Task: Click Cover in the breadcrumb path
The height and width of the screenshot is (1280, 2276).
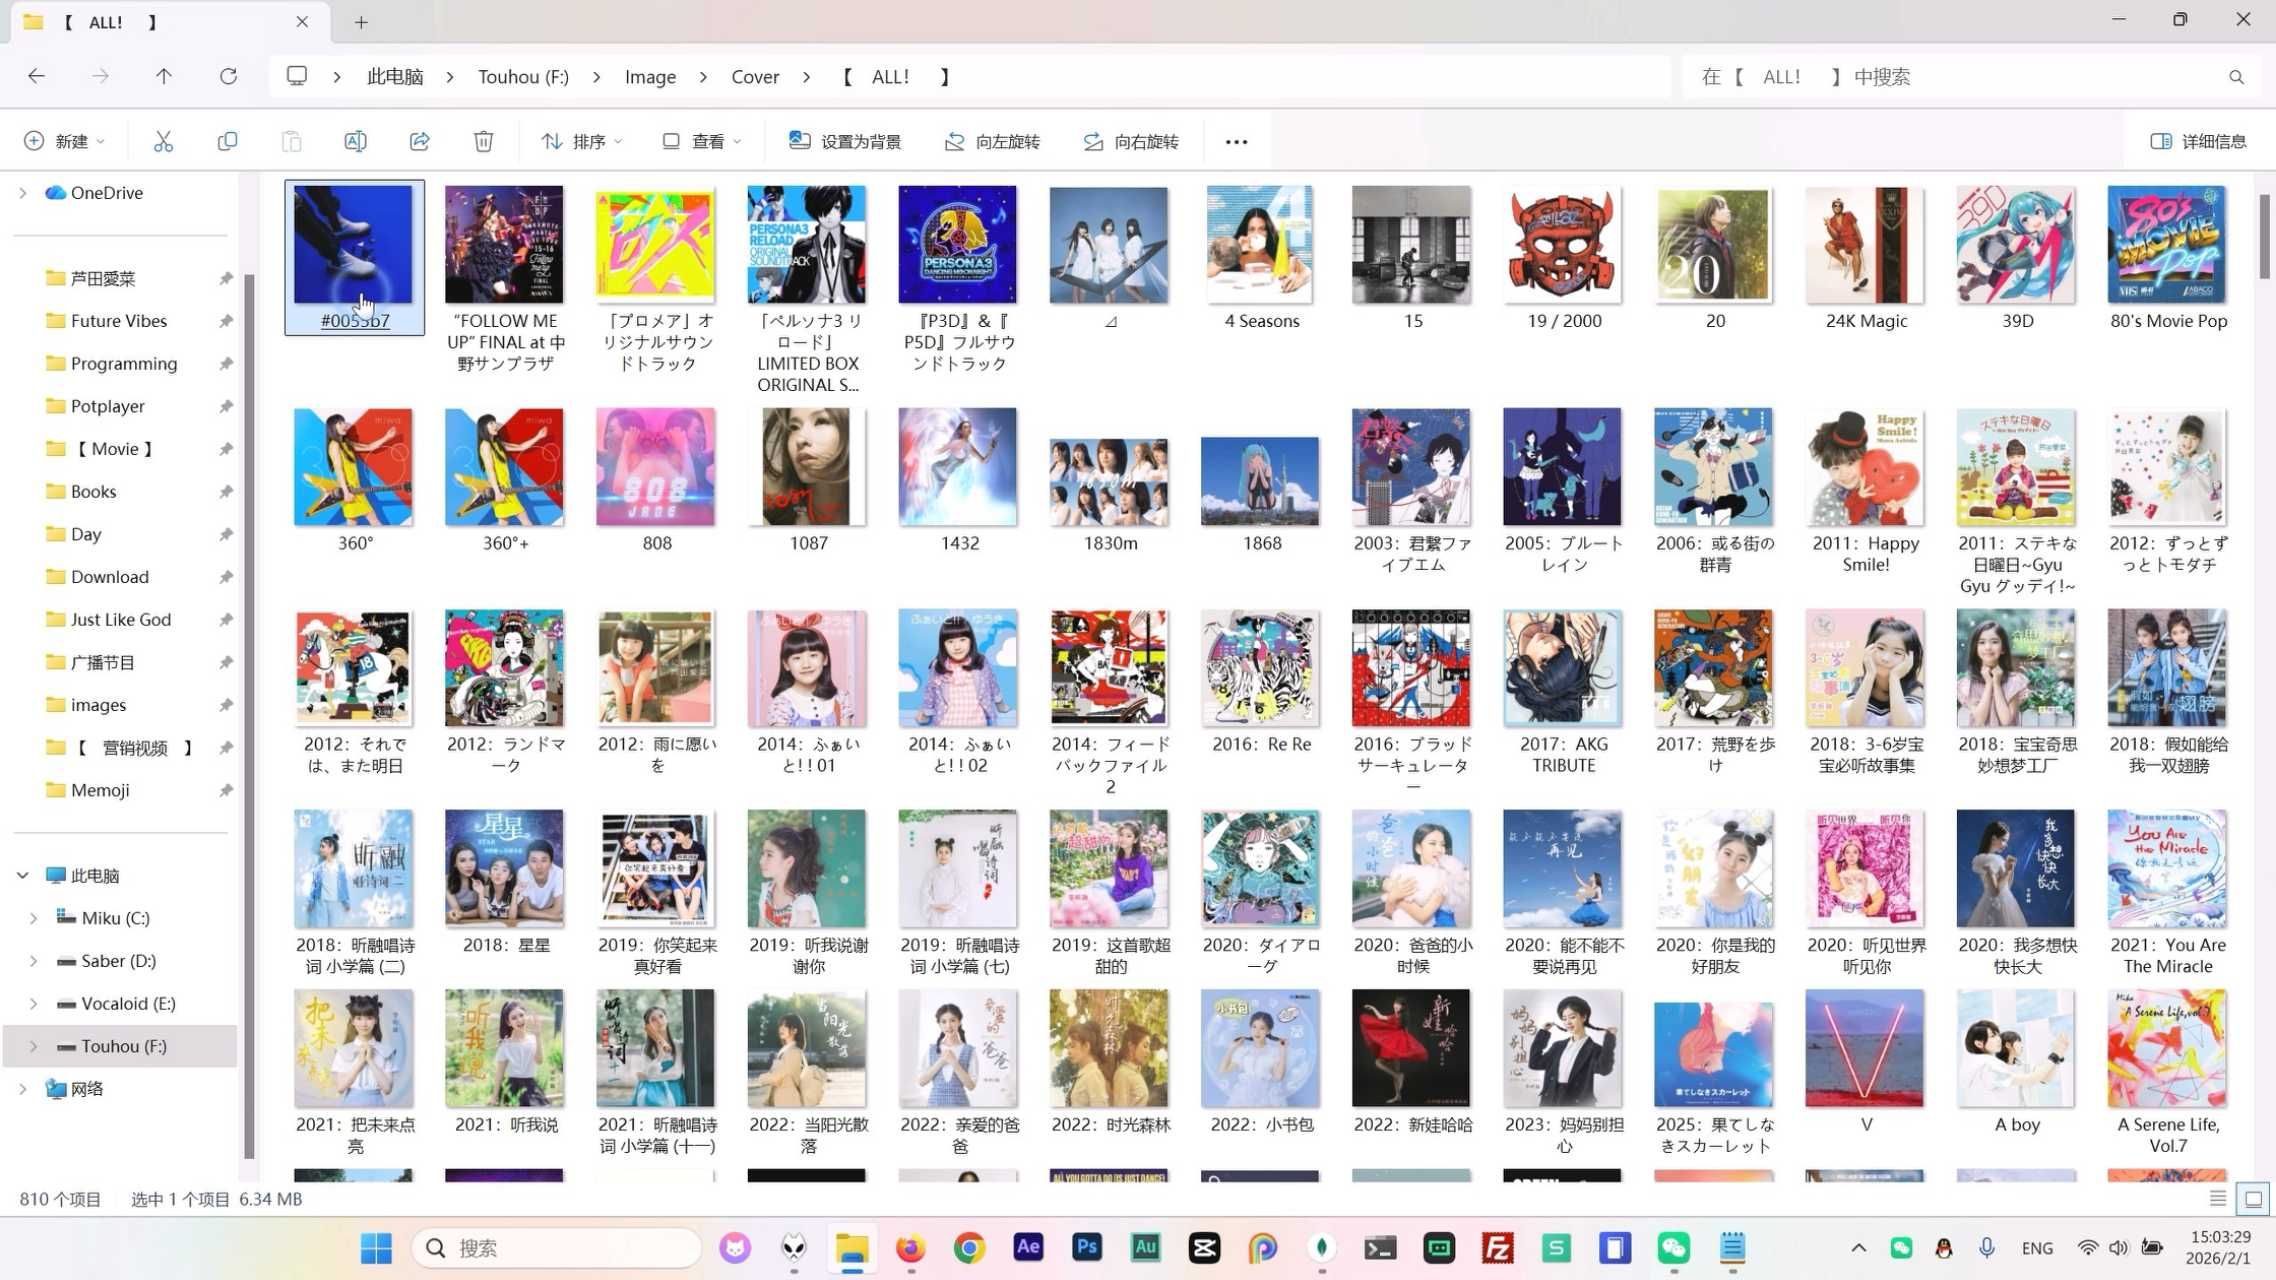Action: (754, 76)
